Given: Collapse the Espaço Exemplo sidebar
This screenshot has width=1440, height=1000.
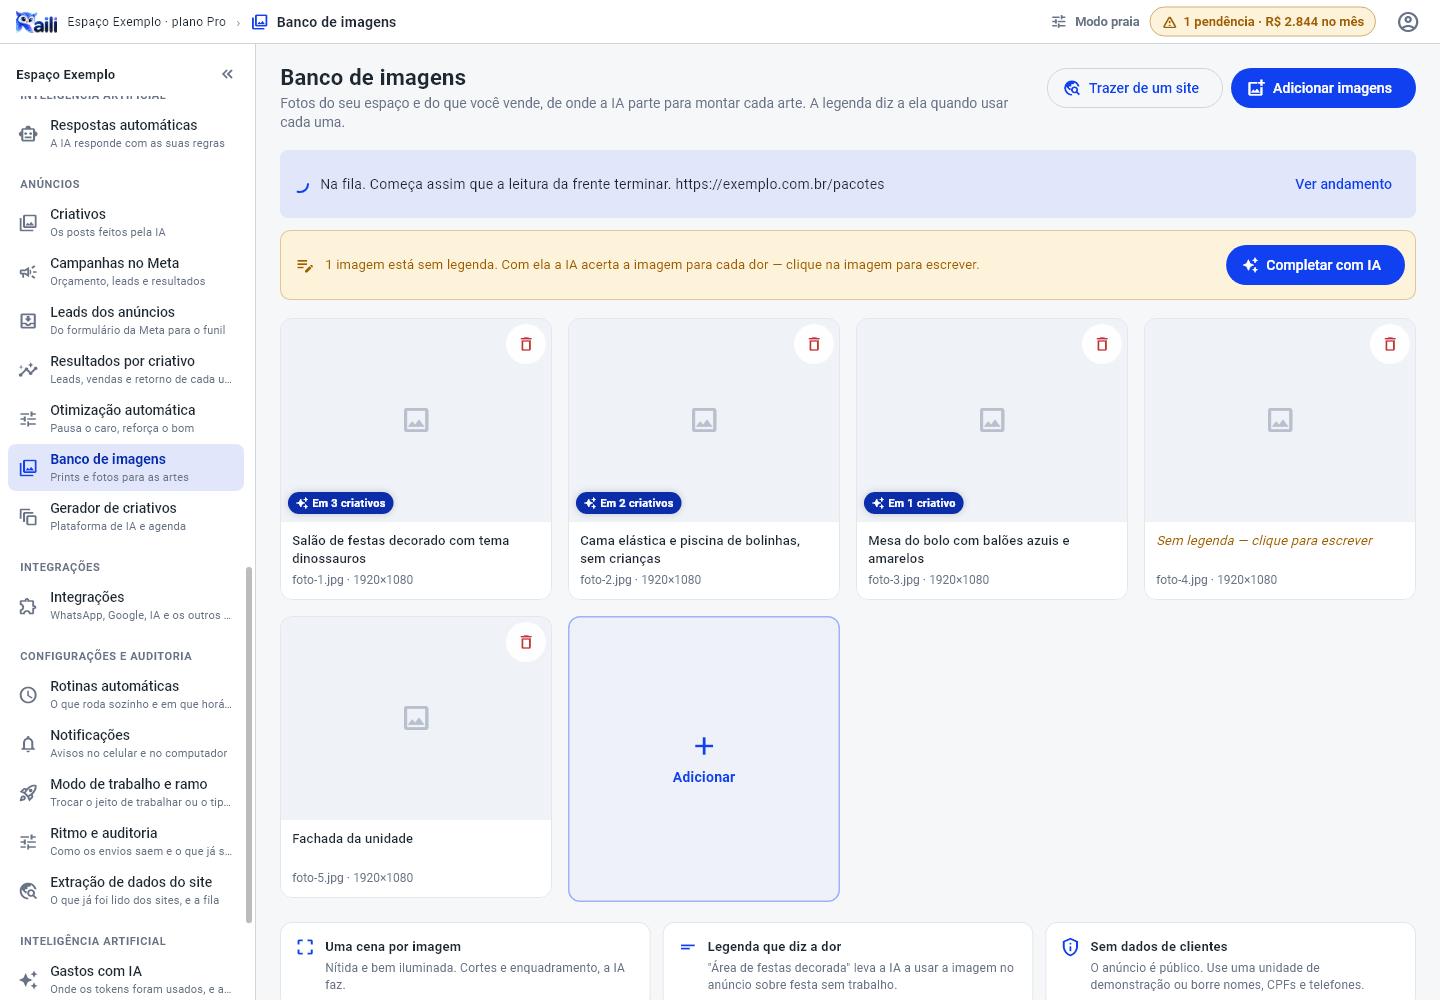Looking at the screenshot, I should (228, 74).
